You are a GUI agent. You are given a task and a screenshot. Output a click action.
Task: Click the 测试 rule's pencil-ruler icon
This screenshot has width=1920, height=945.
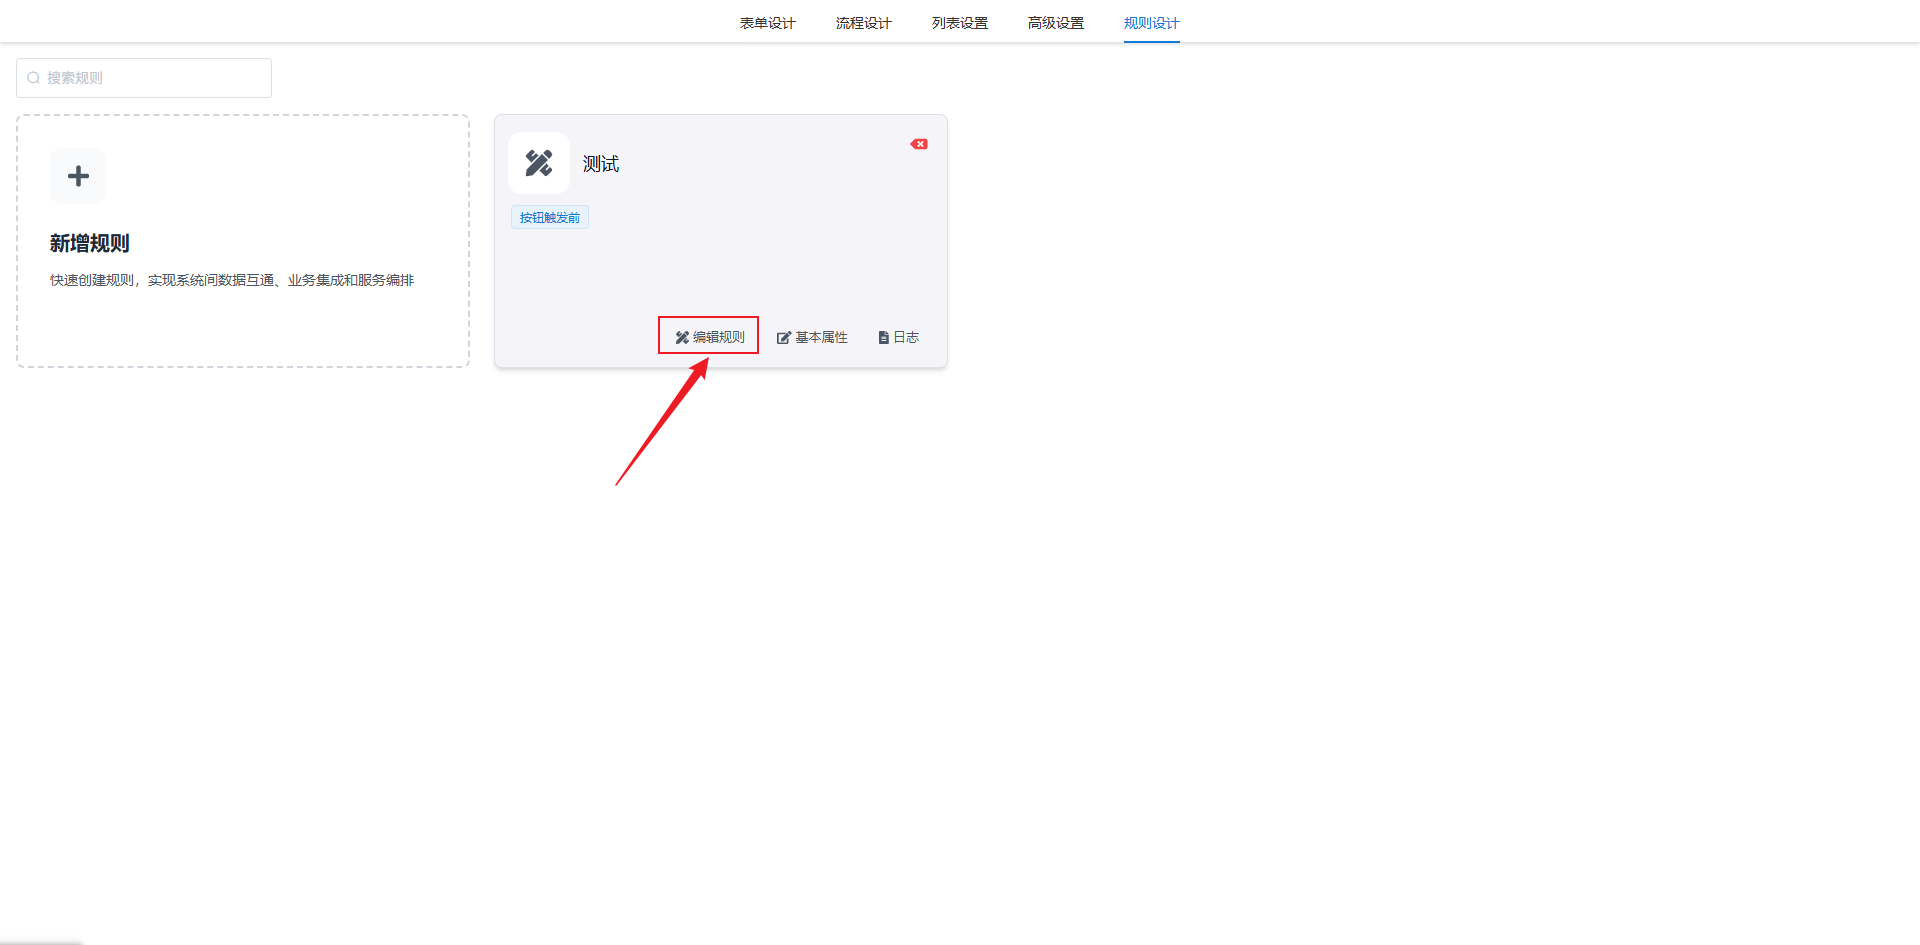pos(539,163)
